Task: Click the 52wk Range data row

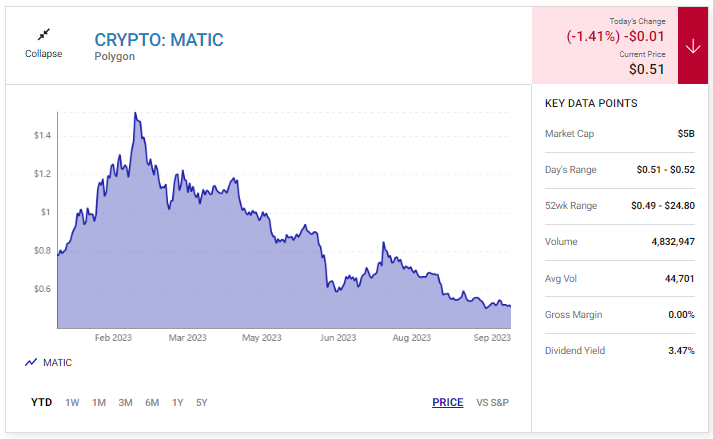Action: [619, 206]
